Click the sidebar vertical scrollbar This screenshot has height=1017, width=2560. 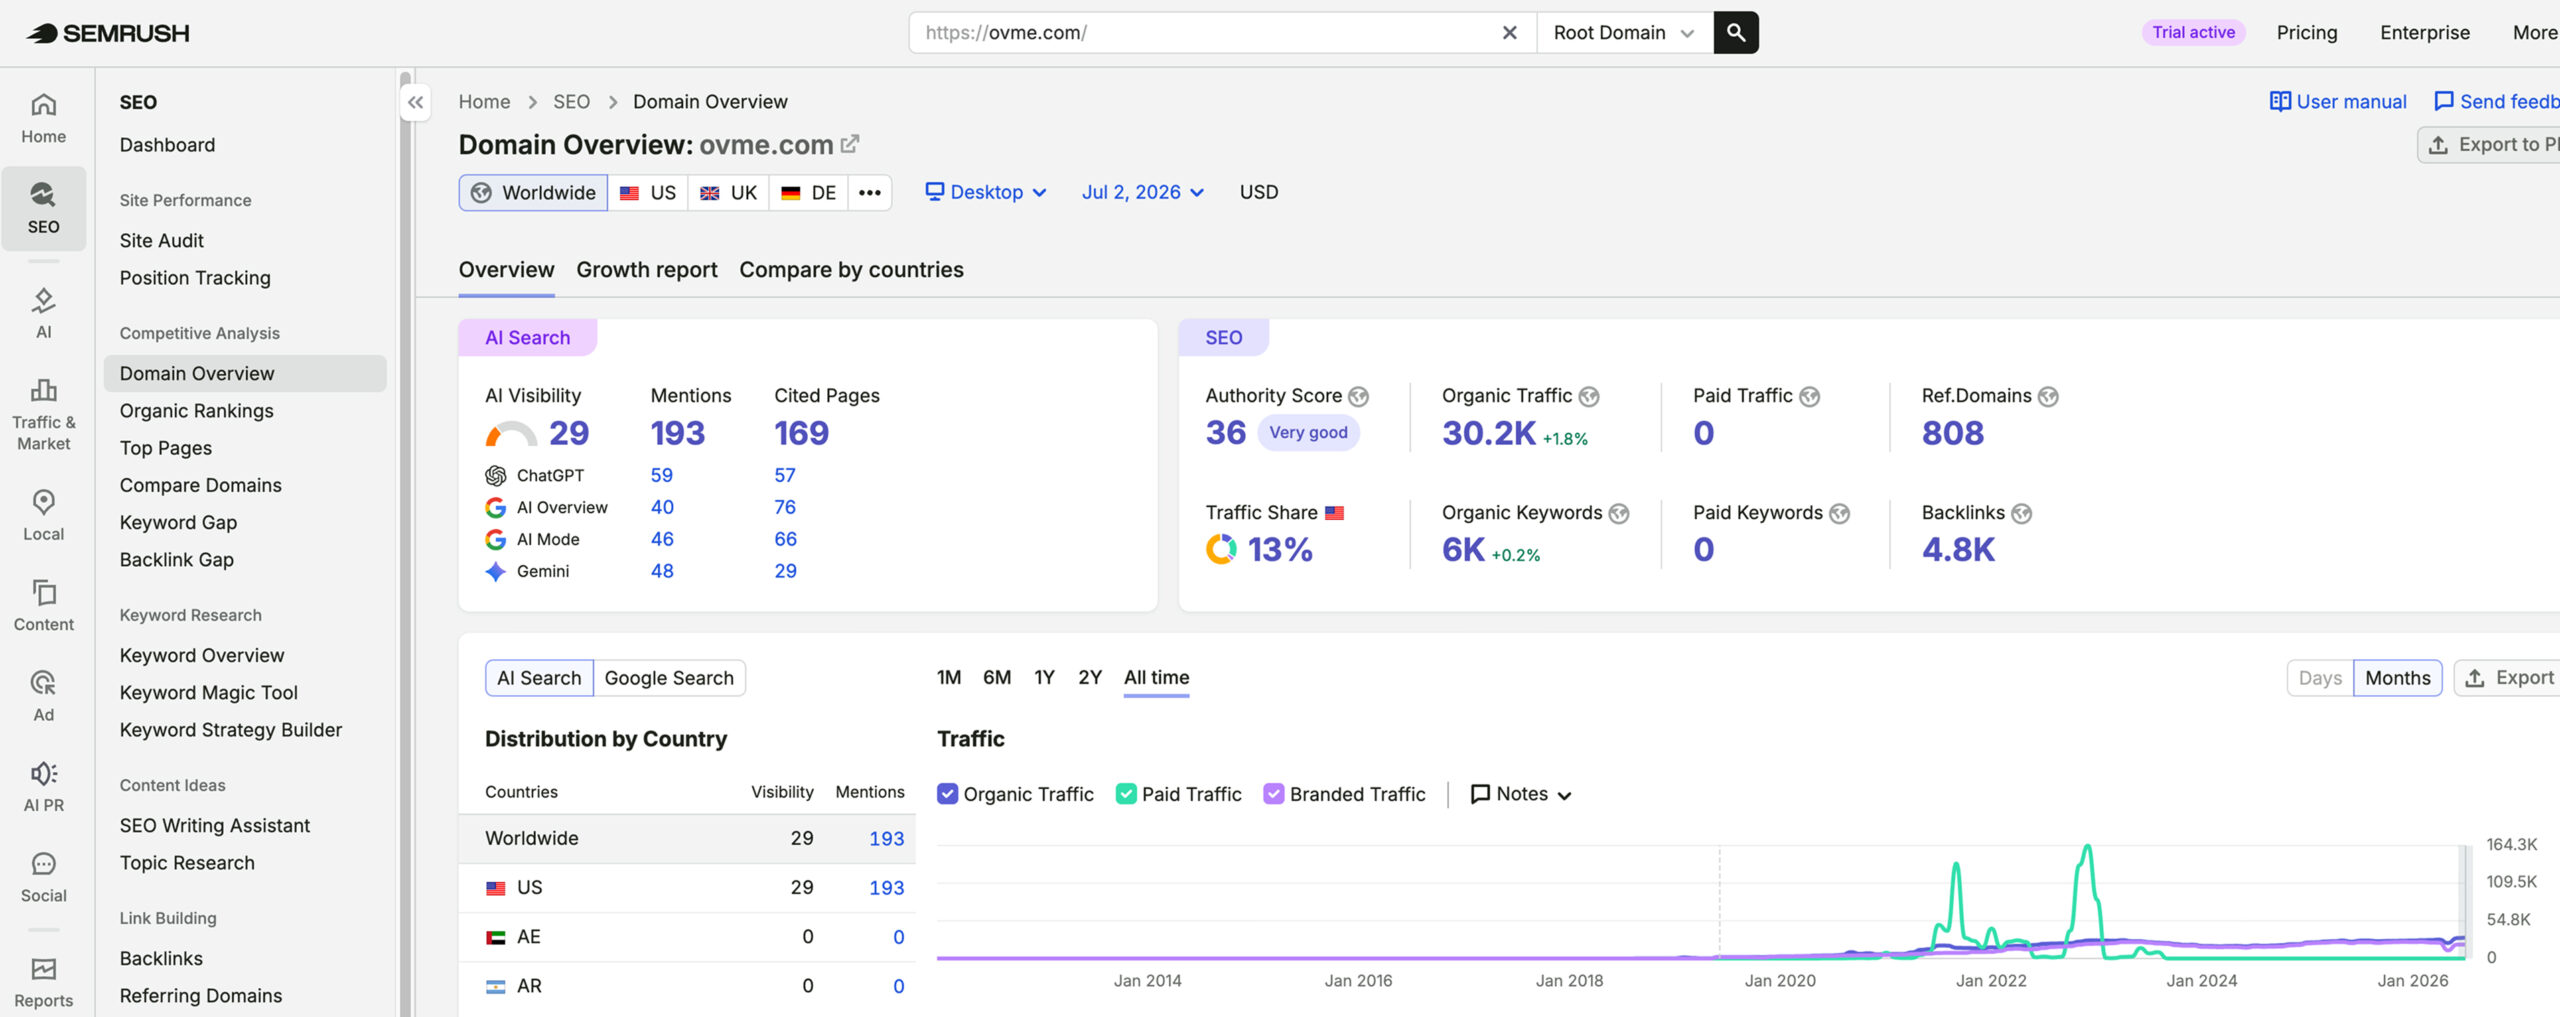pos(405,544)
